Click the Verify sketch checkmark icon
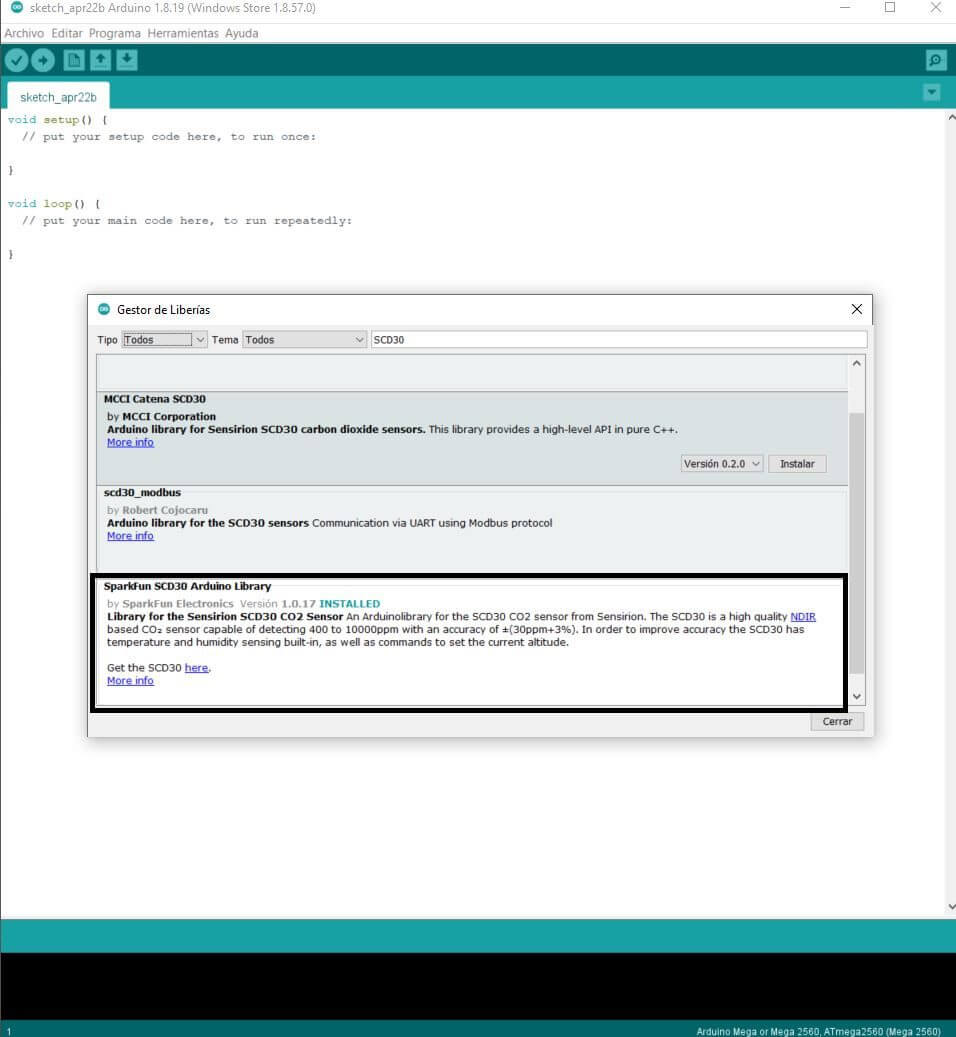956x1037 pixels. [17, 61]
